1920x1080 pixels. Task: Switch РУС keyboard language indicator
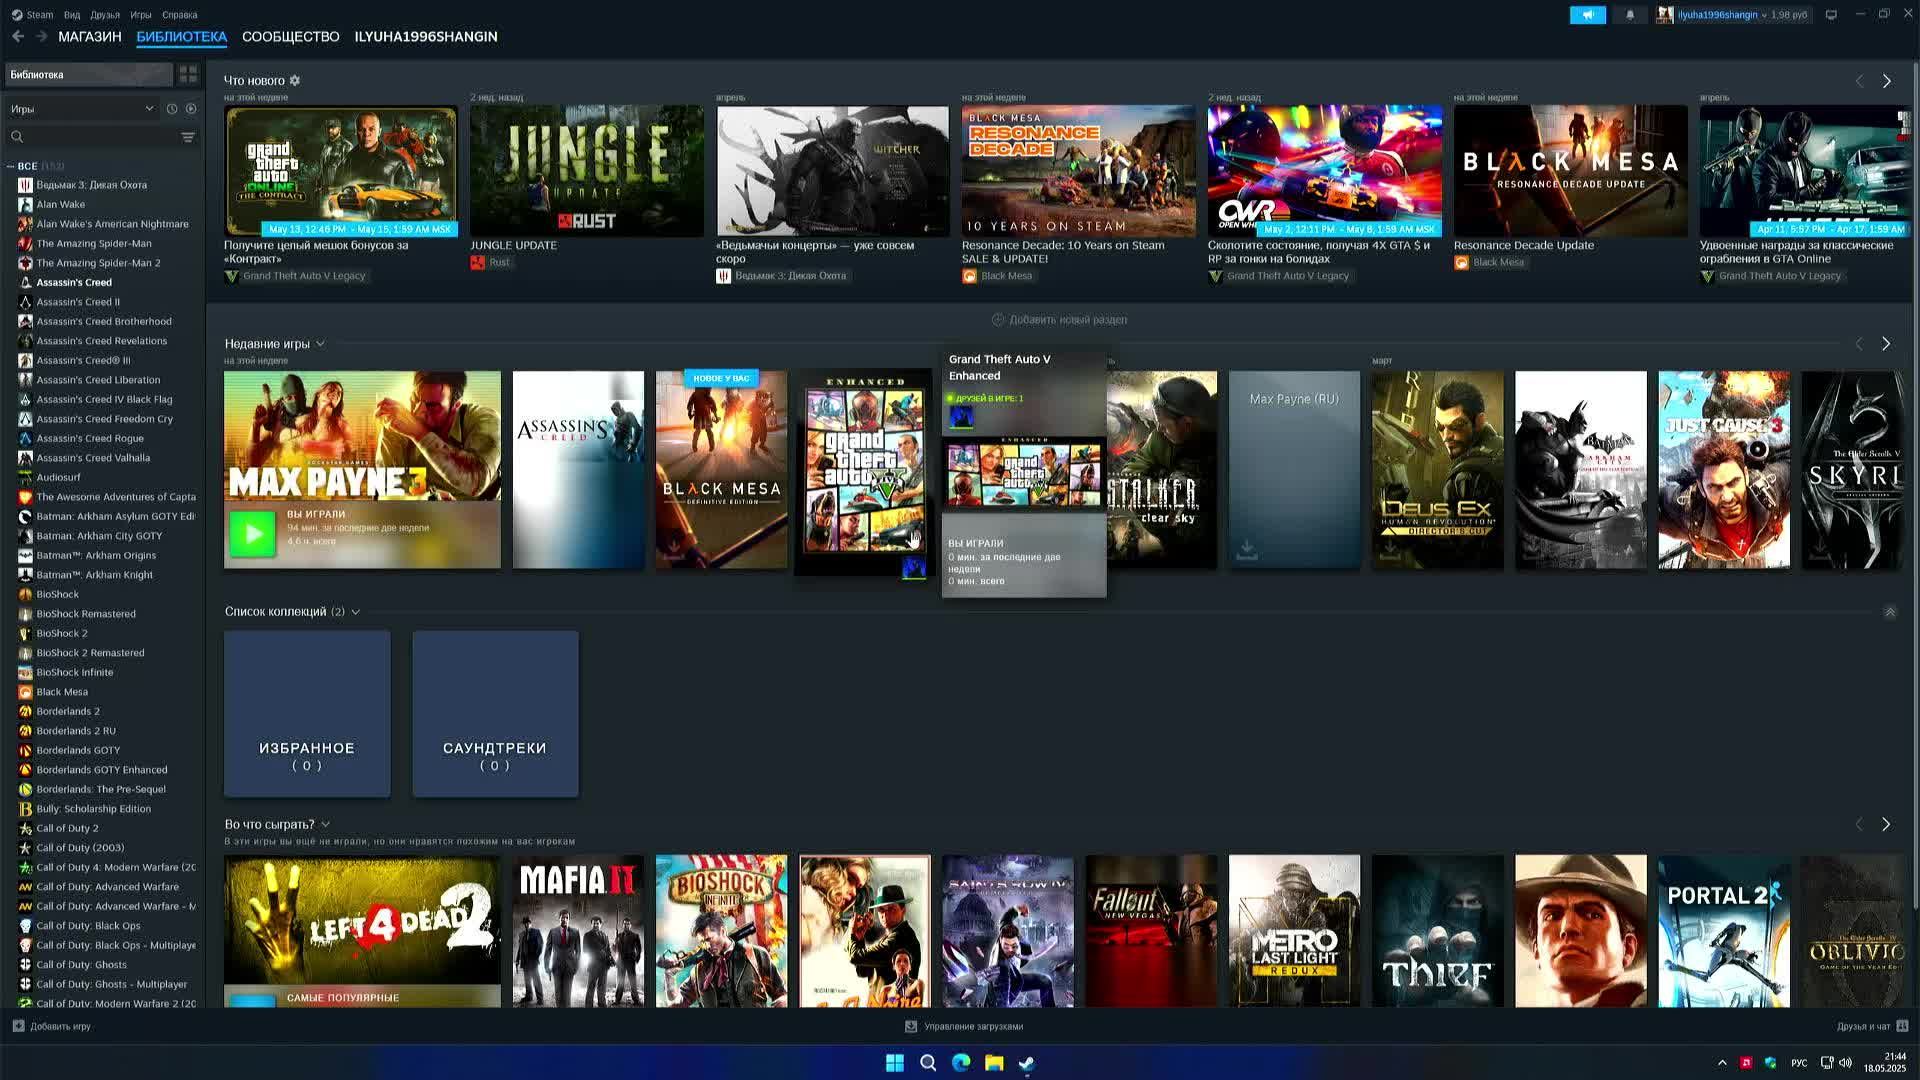tap(1799, 1063)
